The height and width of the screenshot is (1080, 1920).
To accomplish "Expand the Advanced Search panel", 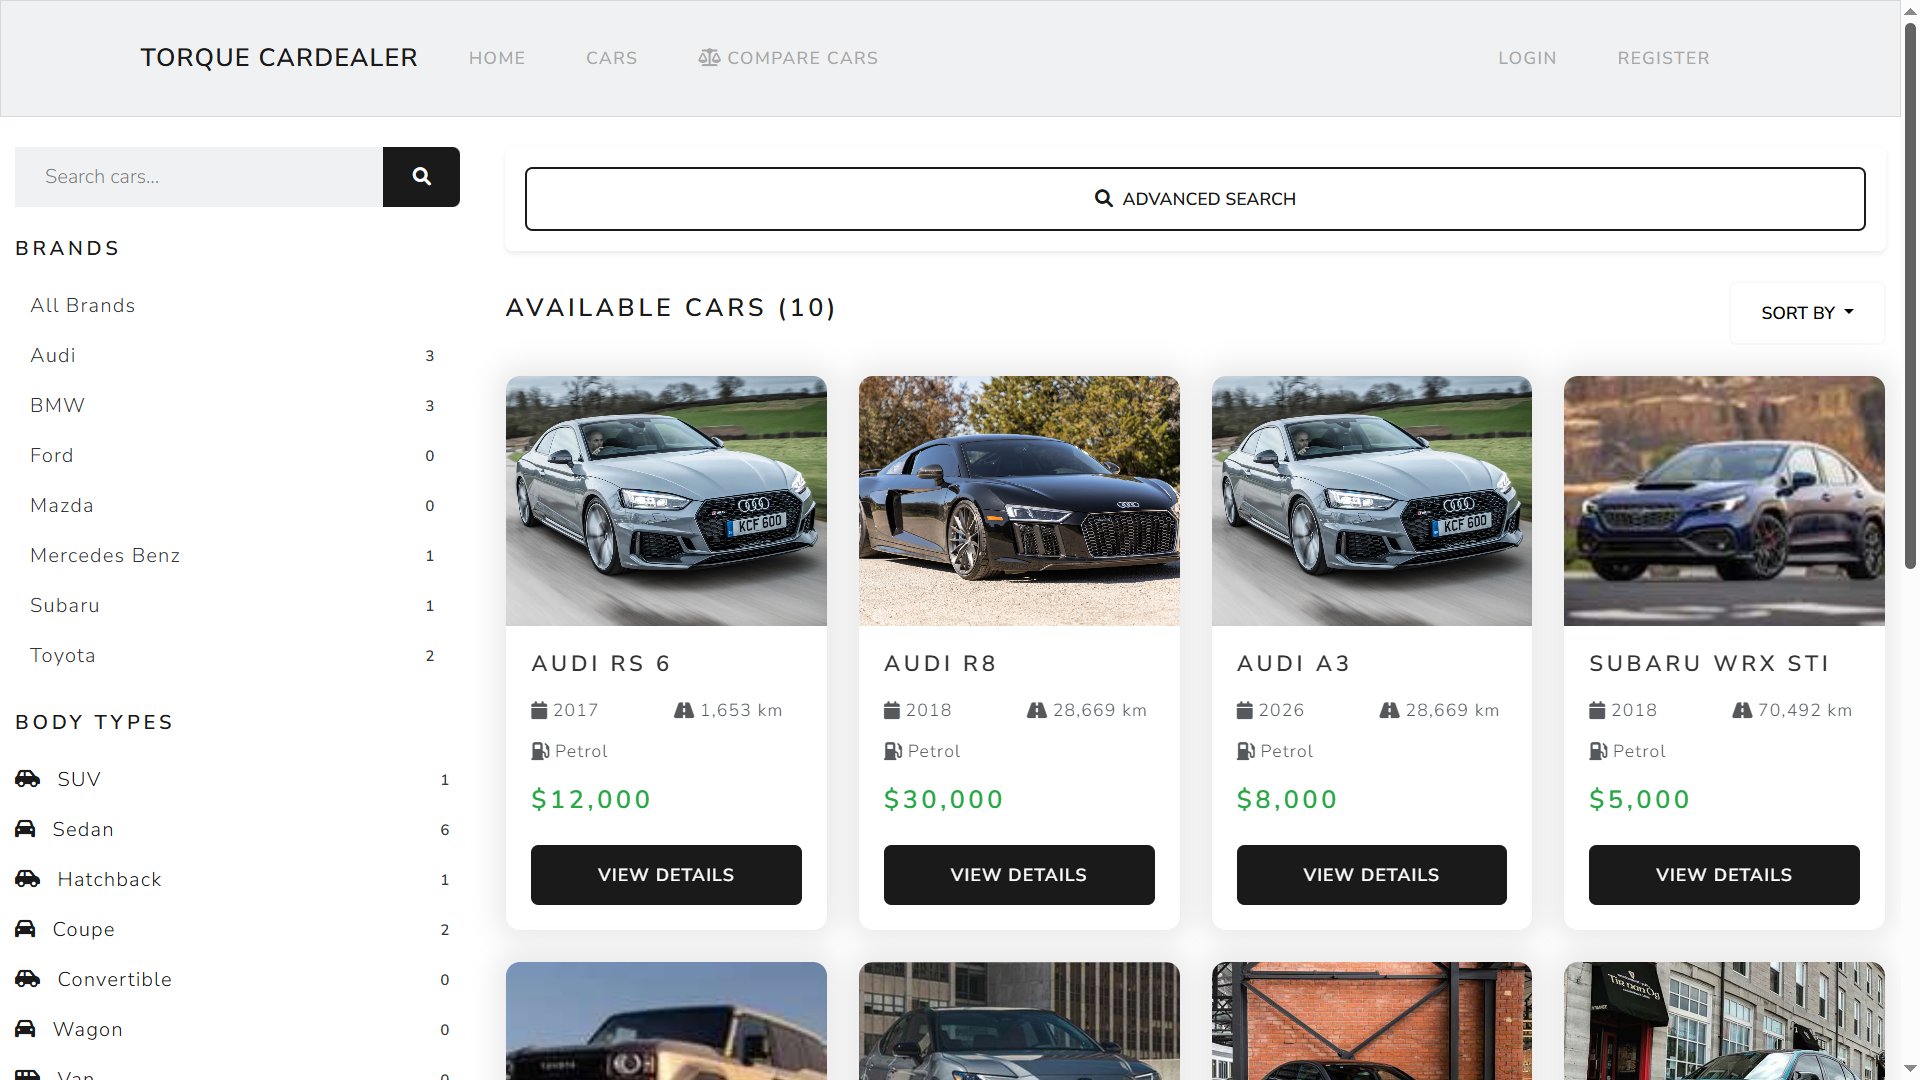I will point(1193,198).
